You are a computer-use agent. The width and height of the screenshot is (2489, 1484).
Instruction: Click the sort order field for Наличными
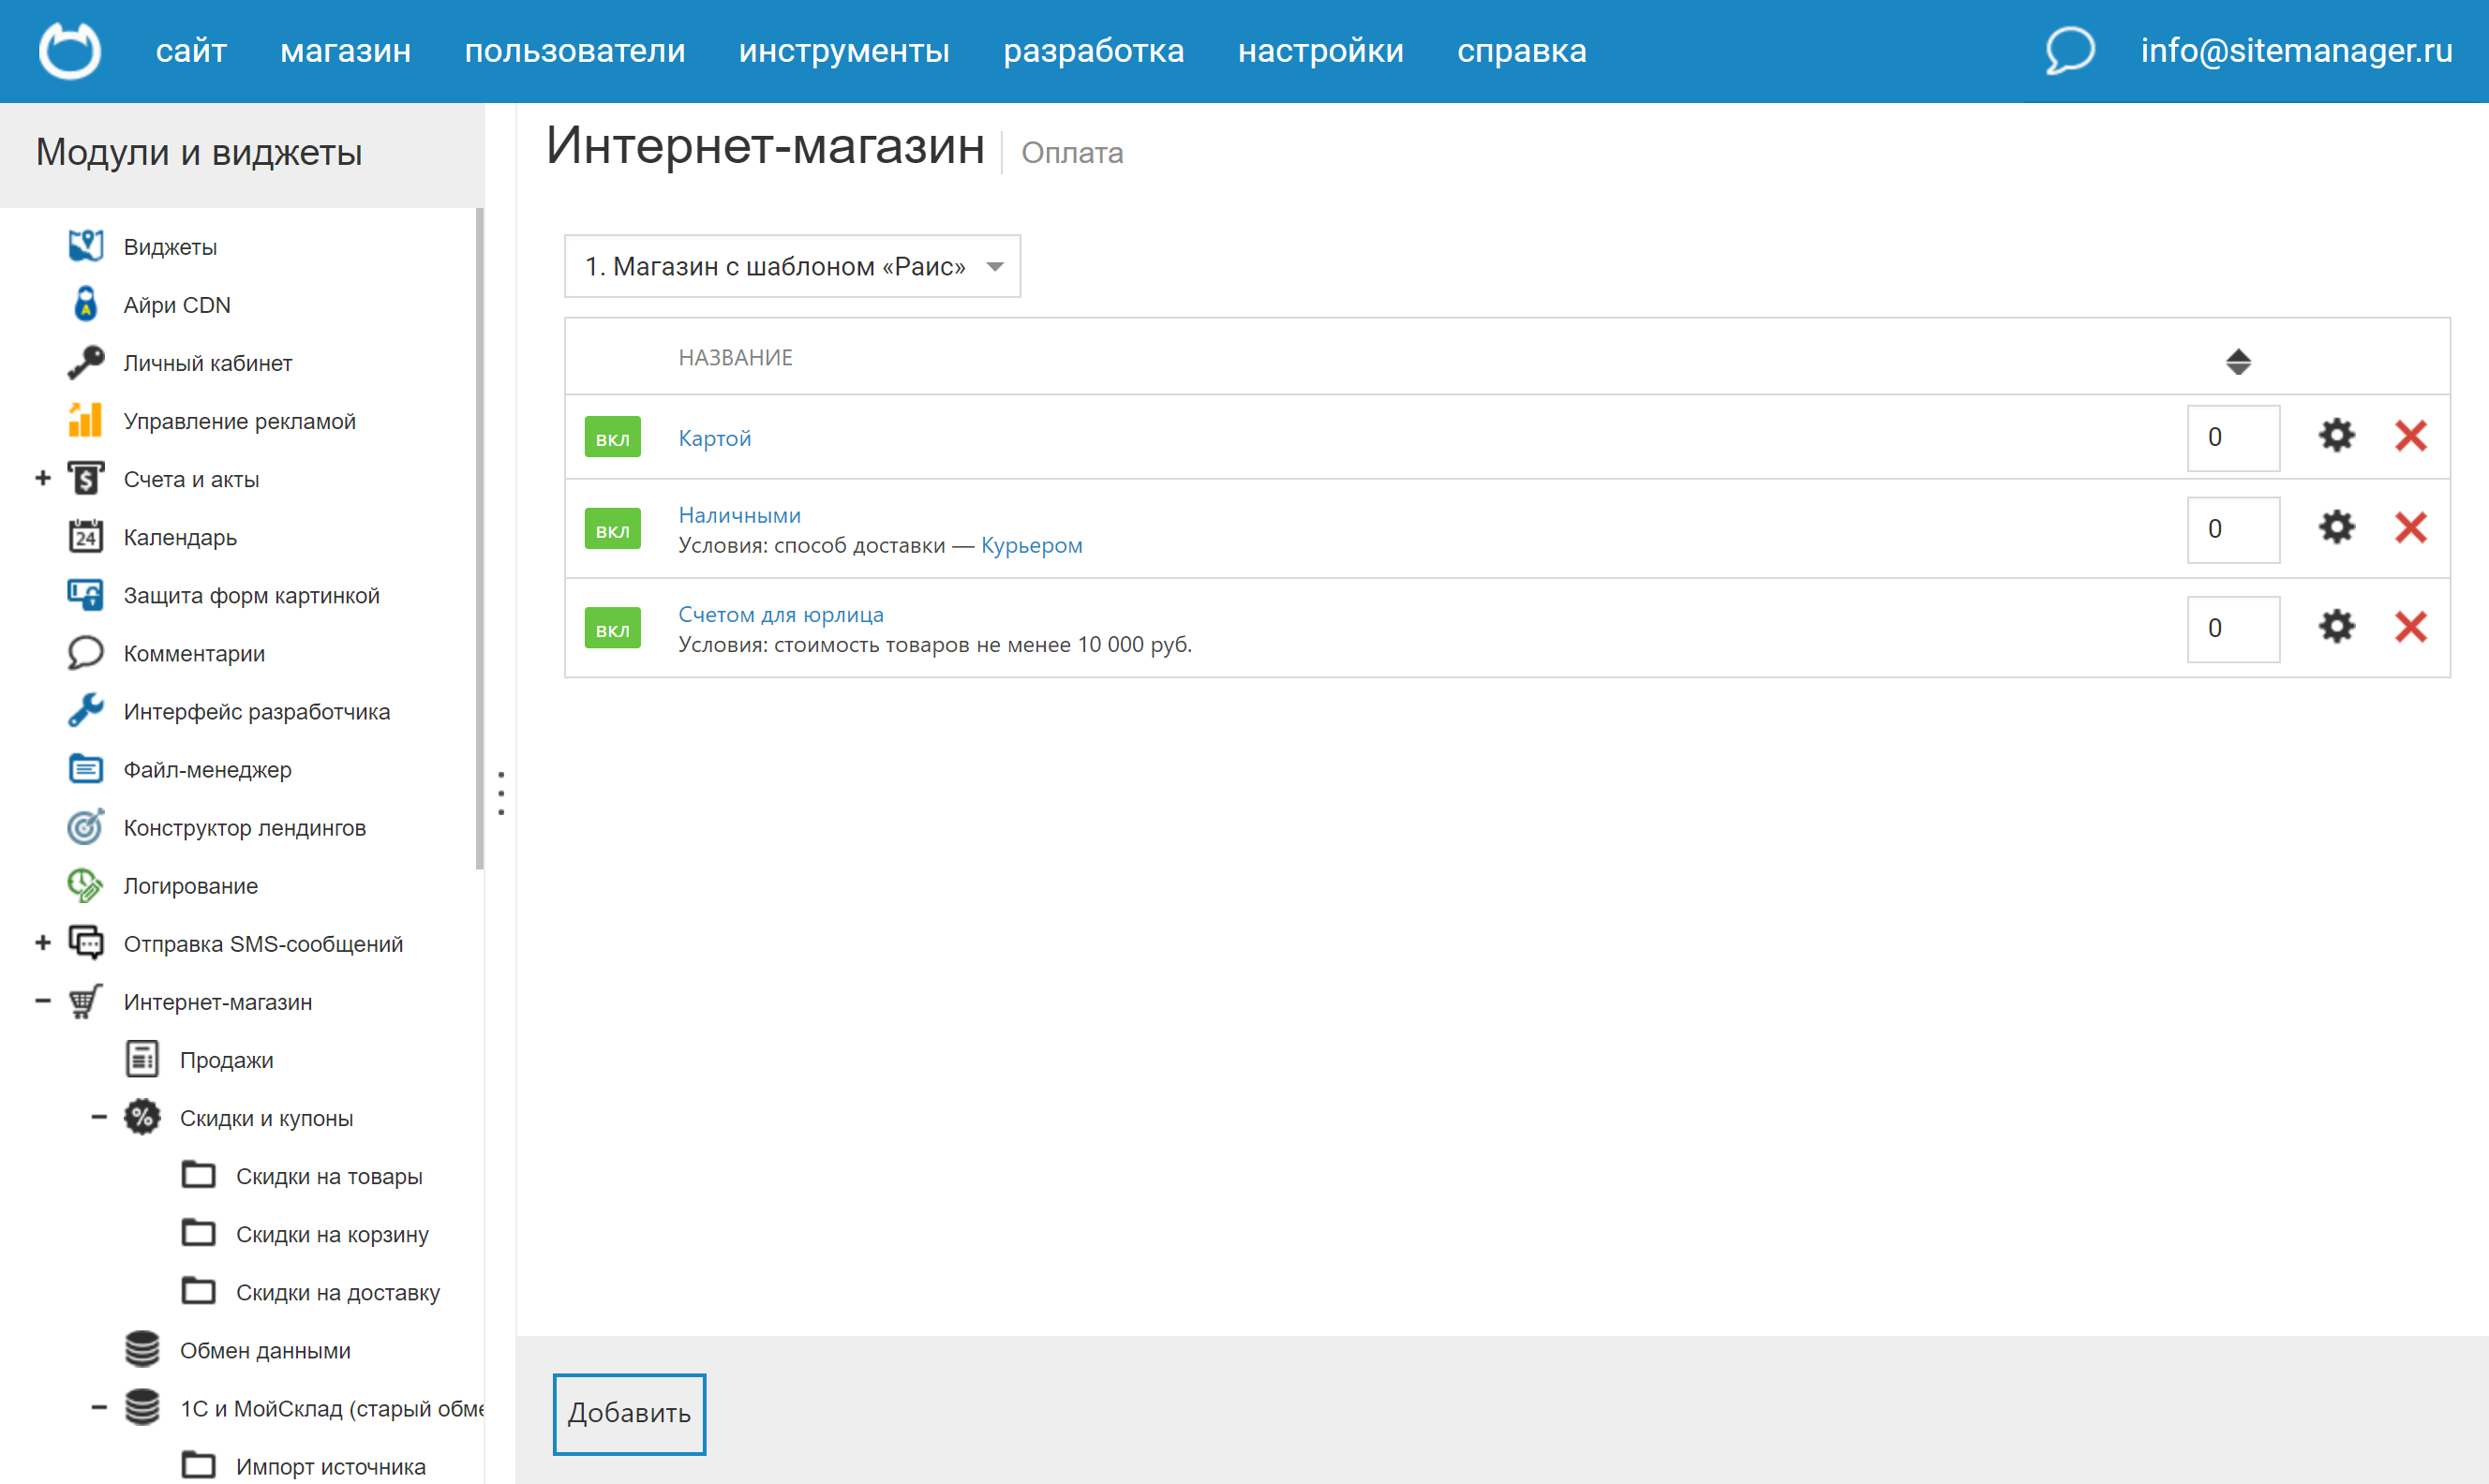coord(2232,529)
